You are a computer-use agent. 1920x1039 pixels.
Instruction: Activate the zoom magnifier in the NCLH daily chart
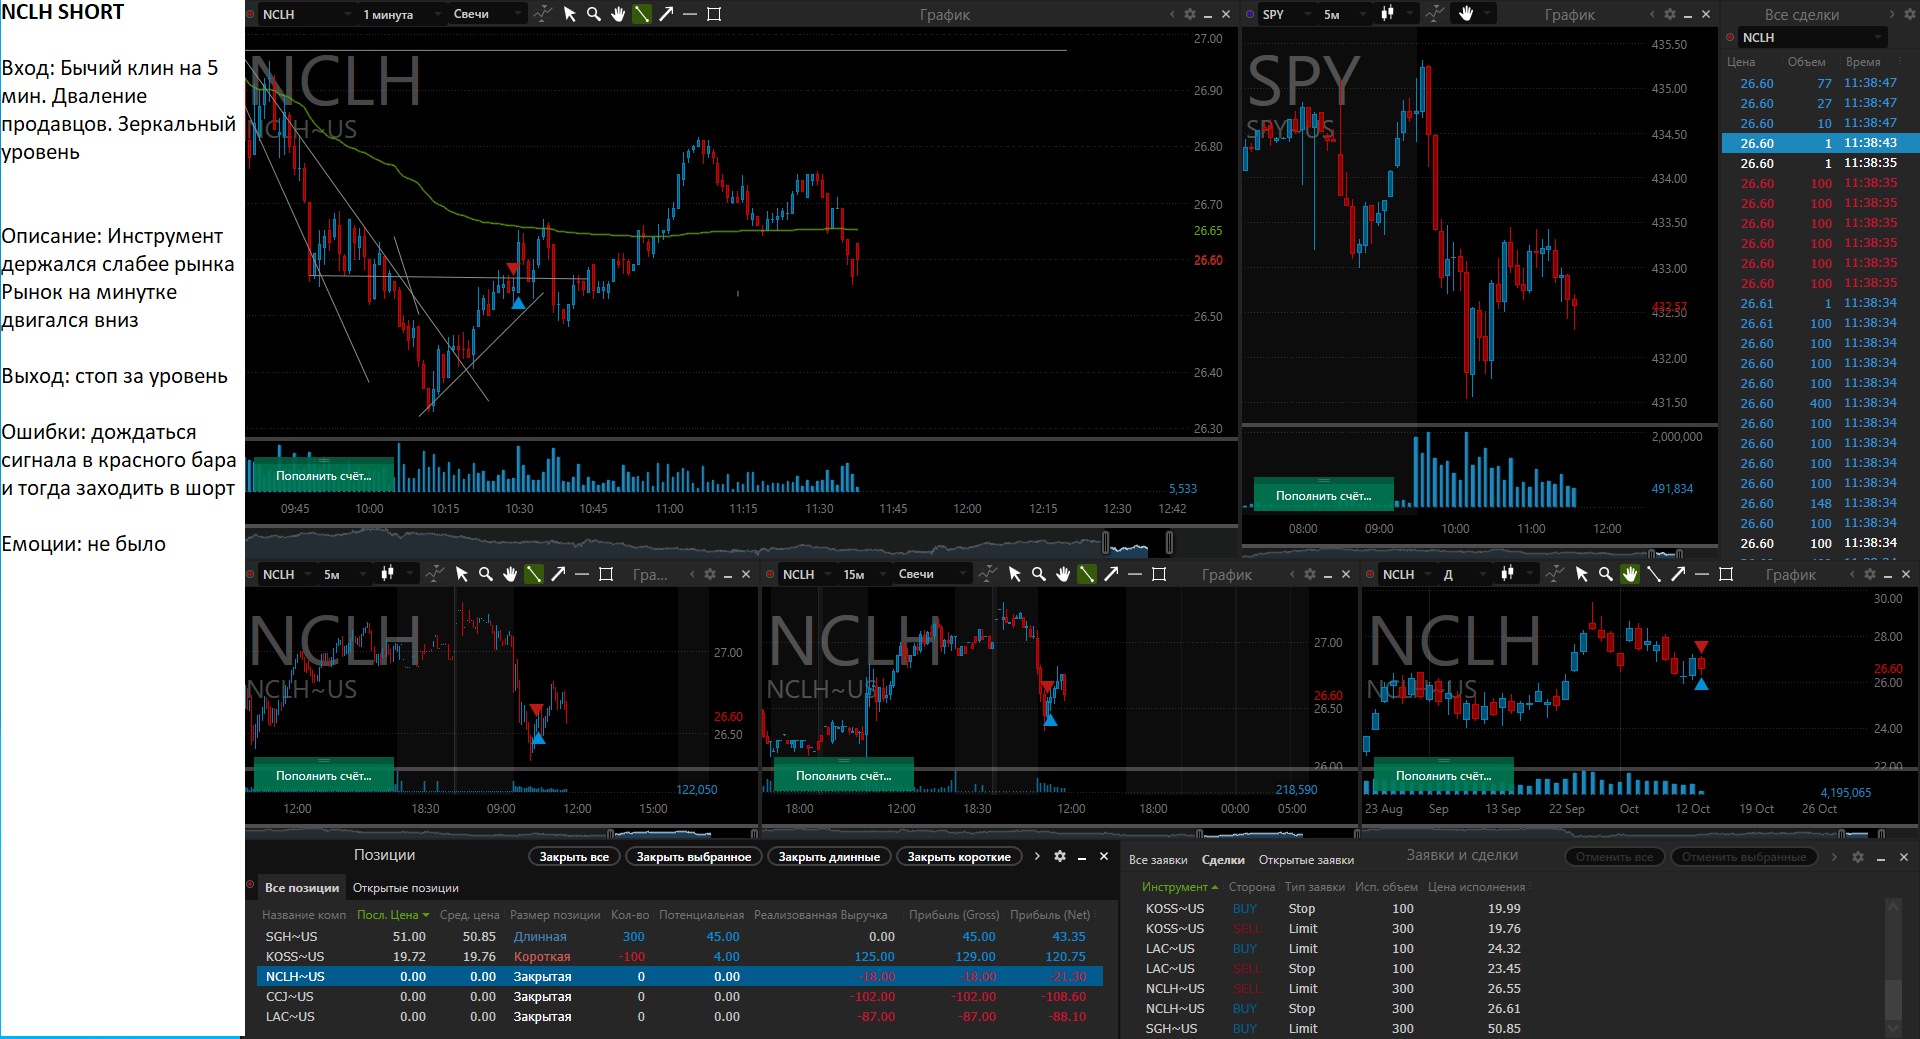1606,574
